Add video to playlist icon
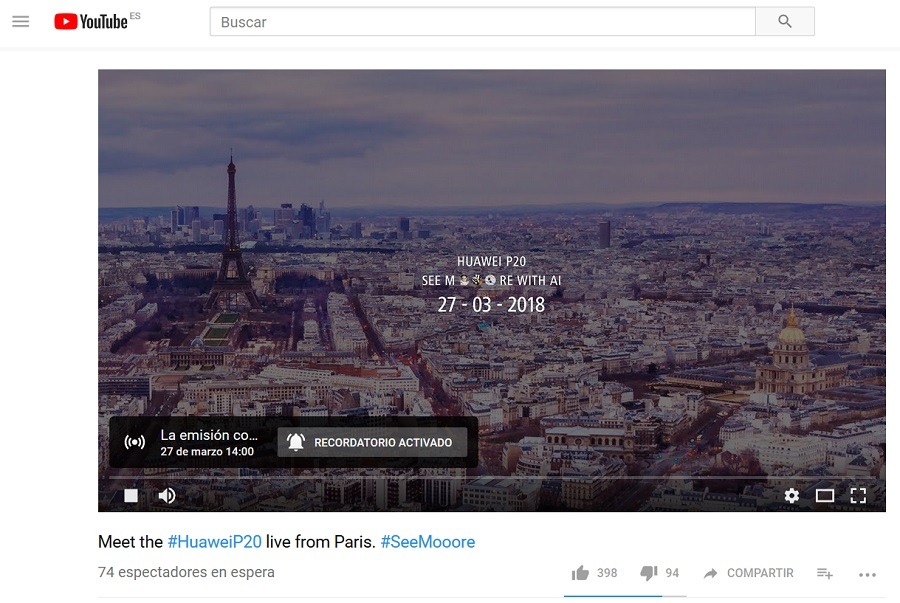 (825, 573)
